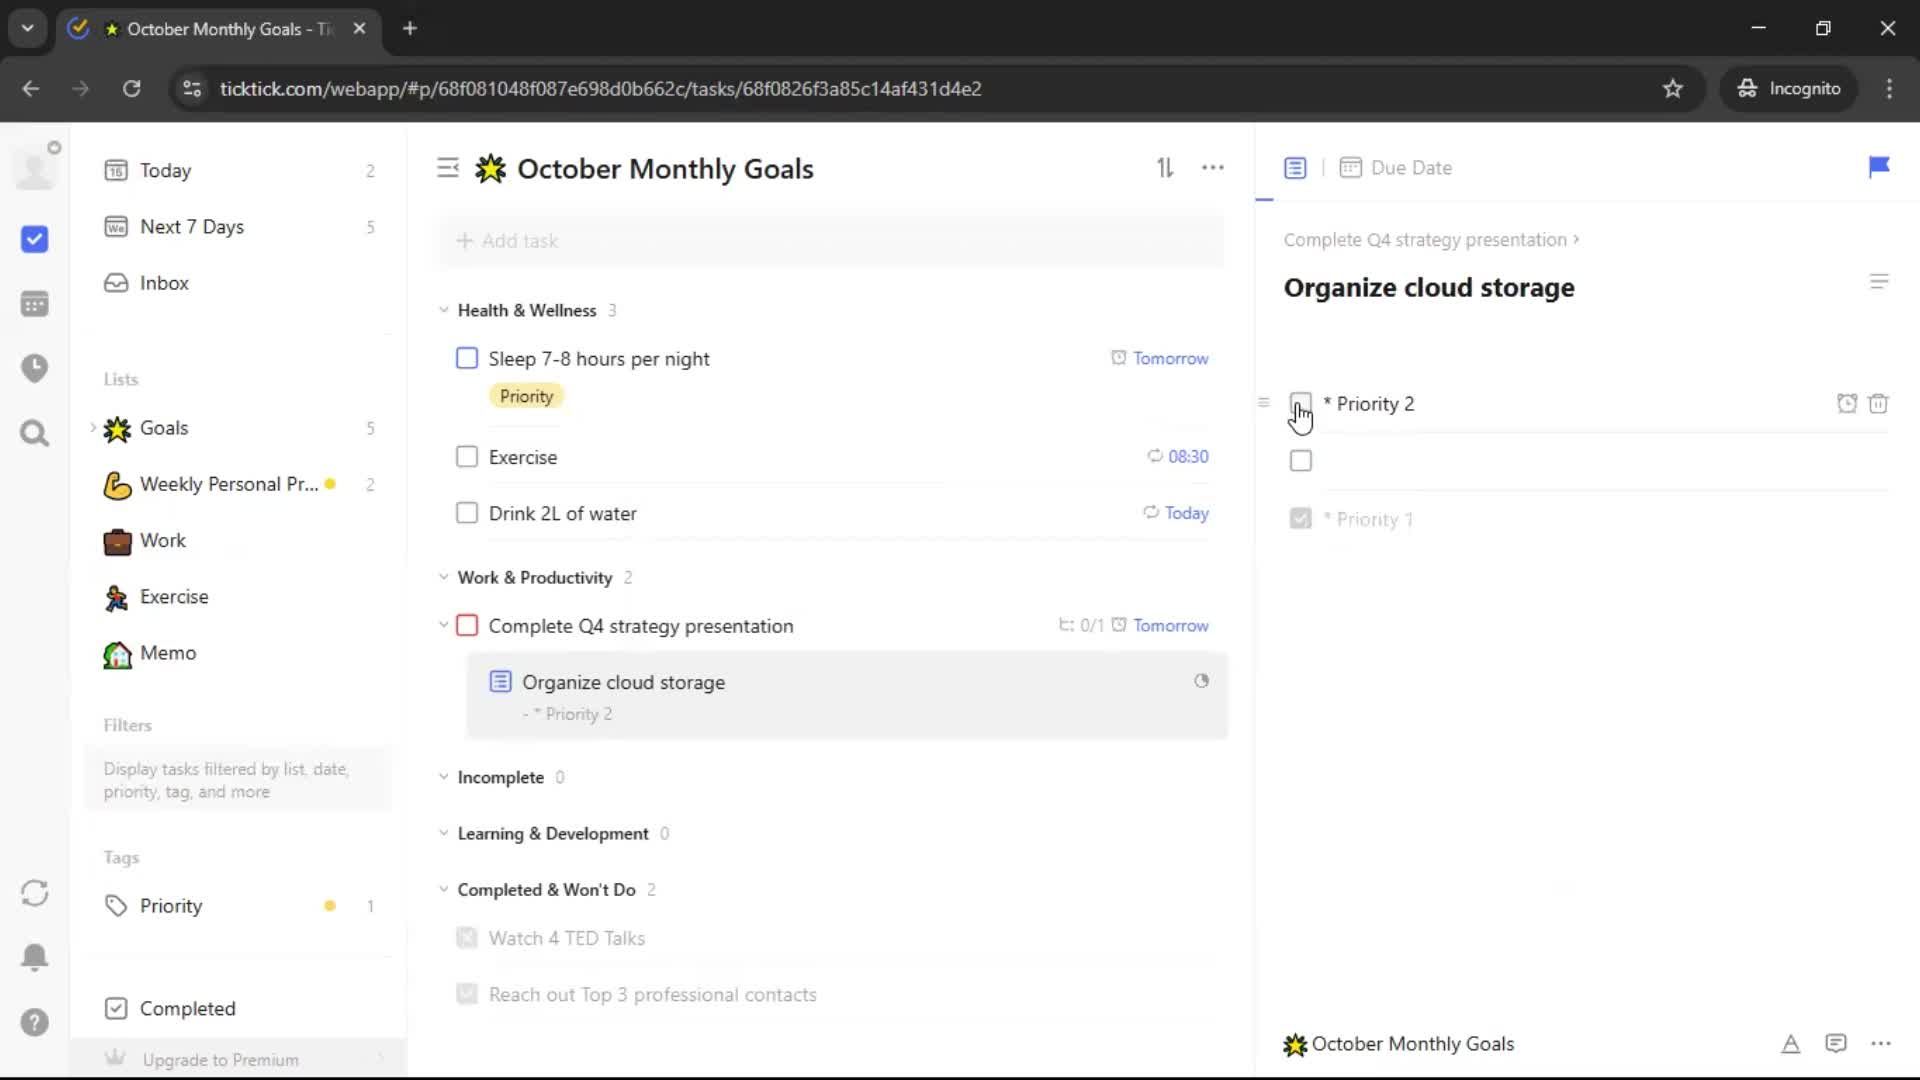Delete the Priority 2 checklist item
This screenshot has width=1920, height=1080.
pos(1878,404)
